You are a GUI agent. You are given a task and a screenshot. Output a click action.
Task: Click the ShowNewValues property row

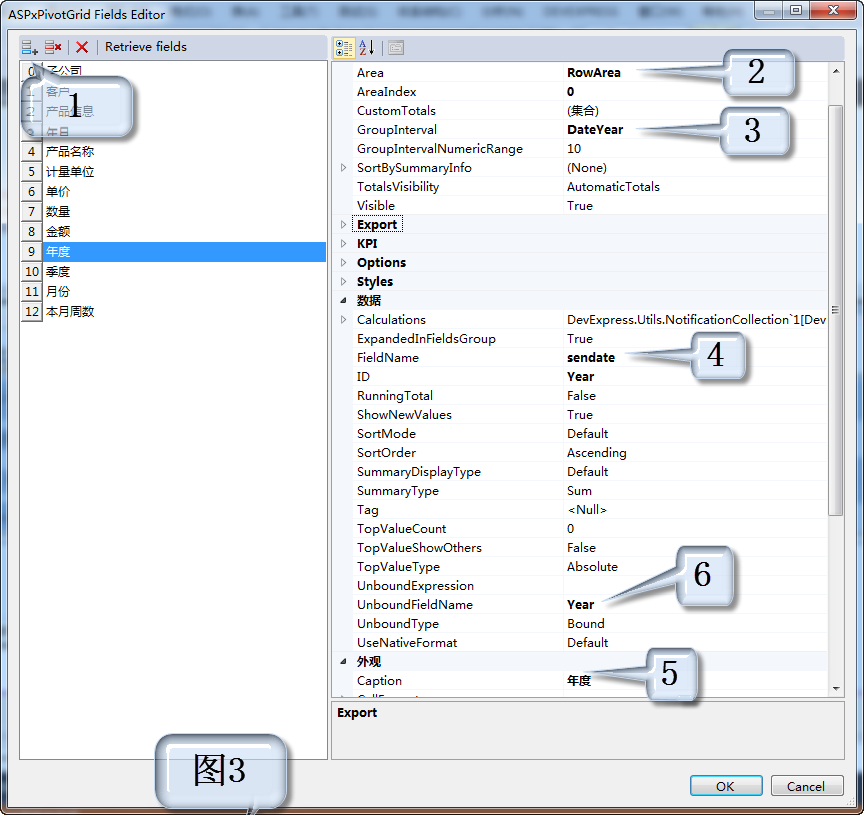tap(590, 414)
